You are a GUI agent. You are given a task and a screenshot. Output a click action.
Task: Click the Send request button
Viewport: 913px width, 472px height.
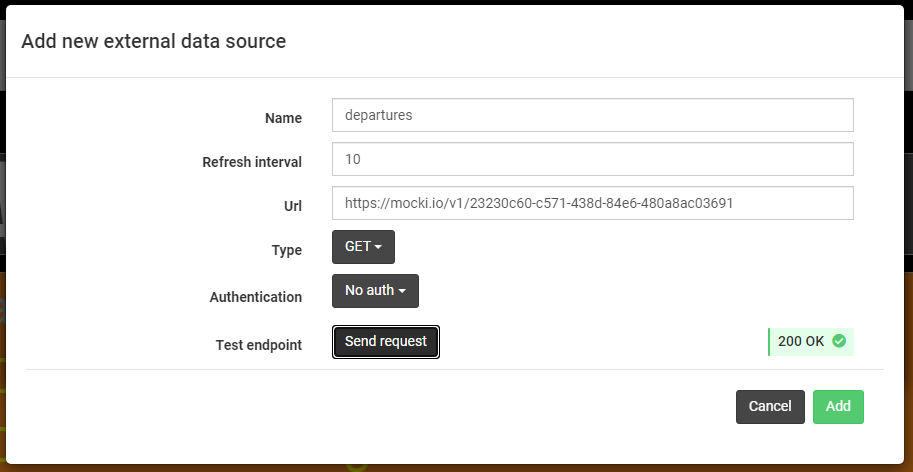[385, 342]
